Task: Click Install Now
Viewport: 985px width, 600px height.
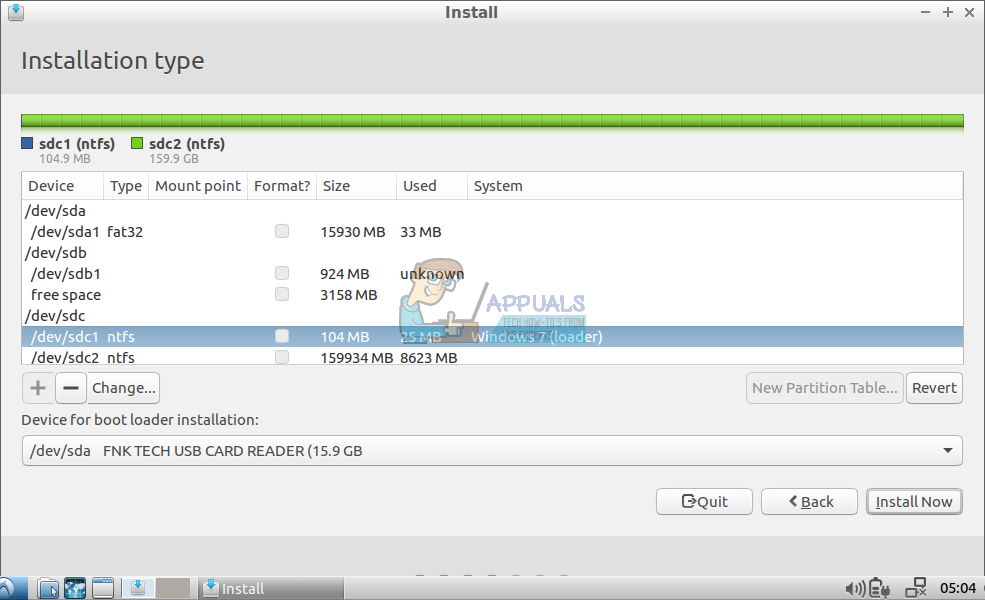Action: click(914, 501)
